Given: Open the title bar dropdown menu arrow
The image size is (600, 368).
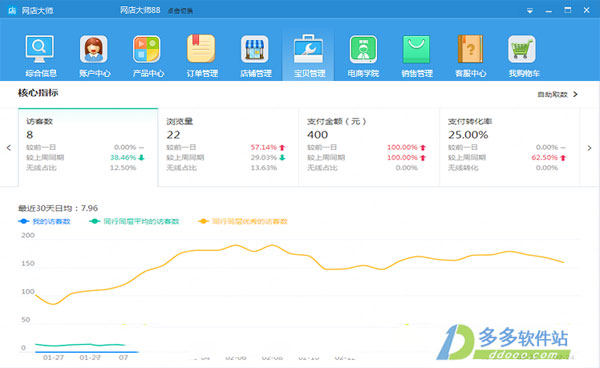Looking at the screenshot, I should point(530,11).
